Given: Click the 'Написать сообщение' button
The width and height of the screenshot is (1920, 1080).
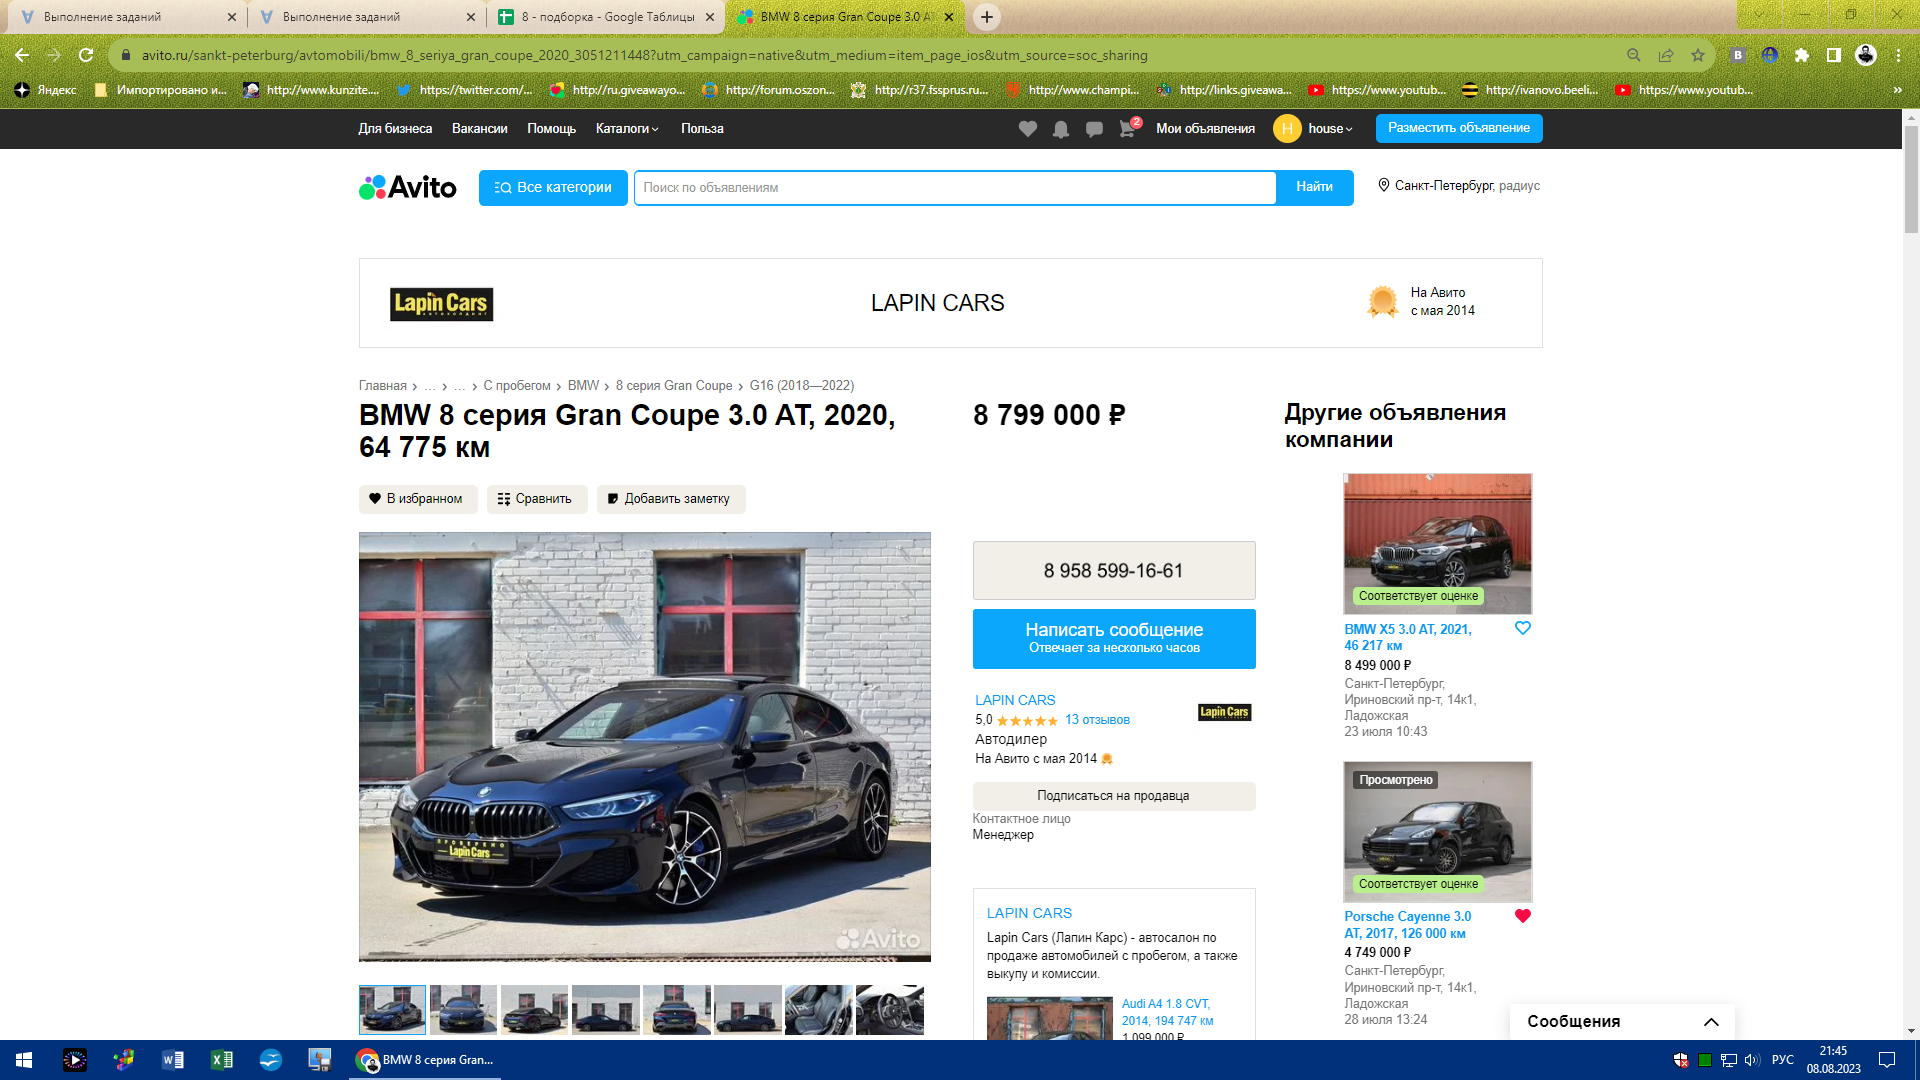Looking at the screenshot, I should (1113, 638).
